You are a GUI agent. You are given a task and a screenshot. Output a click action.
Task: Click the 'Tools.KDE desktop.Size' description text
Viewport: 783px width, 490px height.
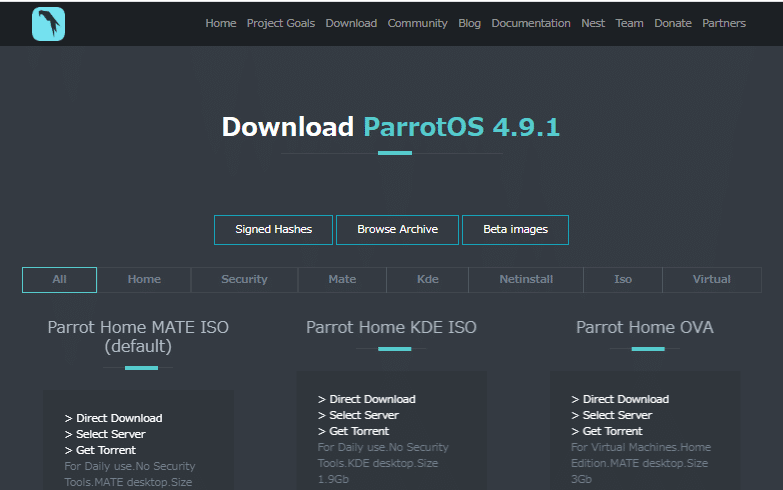pos(378,463)
